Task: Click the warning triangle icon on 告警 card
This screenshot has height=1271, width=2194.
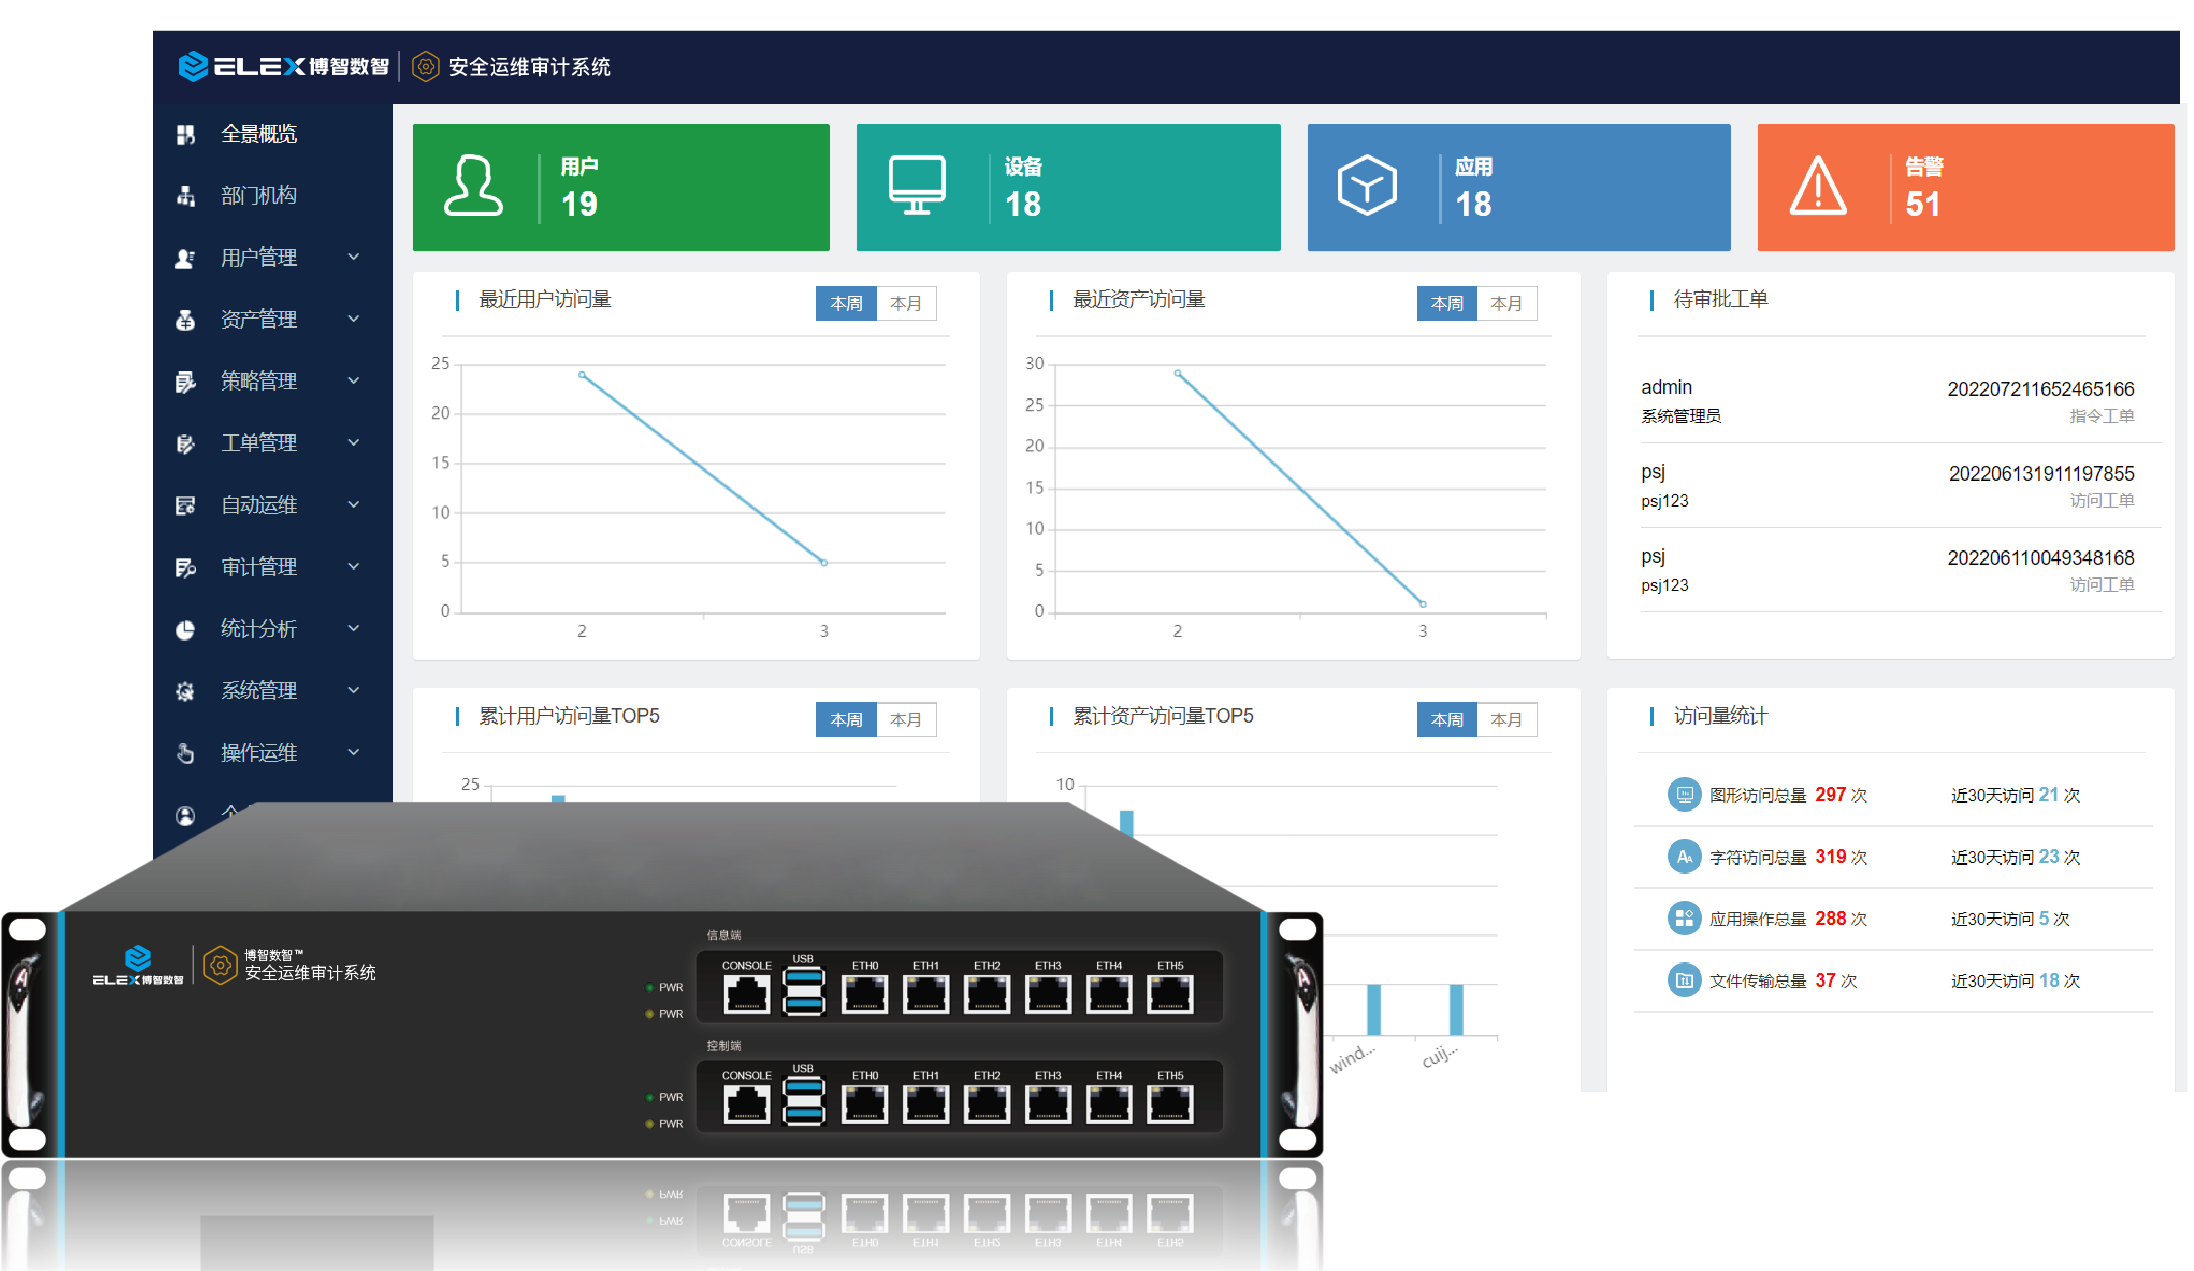Action: click(x=1817, y=186)
